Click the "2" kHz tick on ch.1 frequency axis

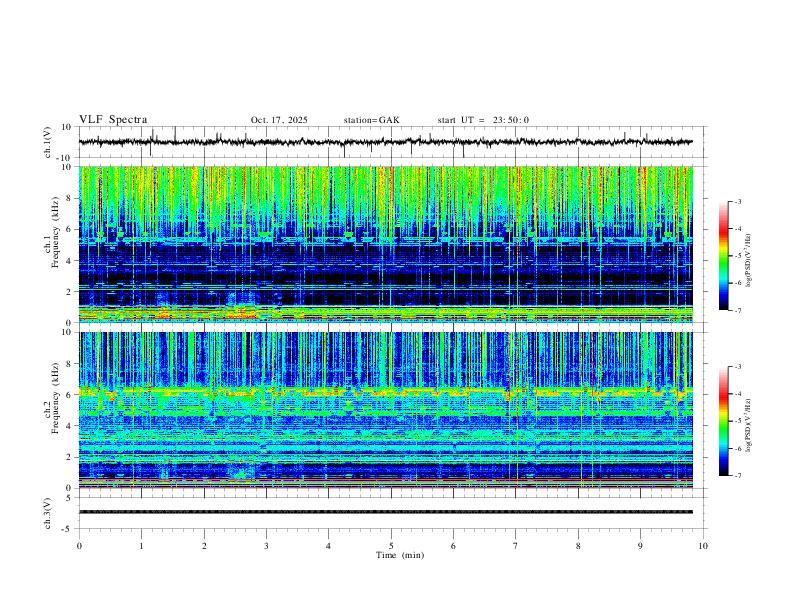pyautogui.click(x=69, y=291)
